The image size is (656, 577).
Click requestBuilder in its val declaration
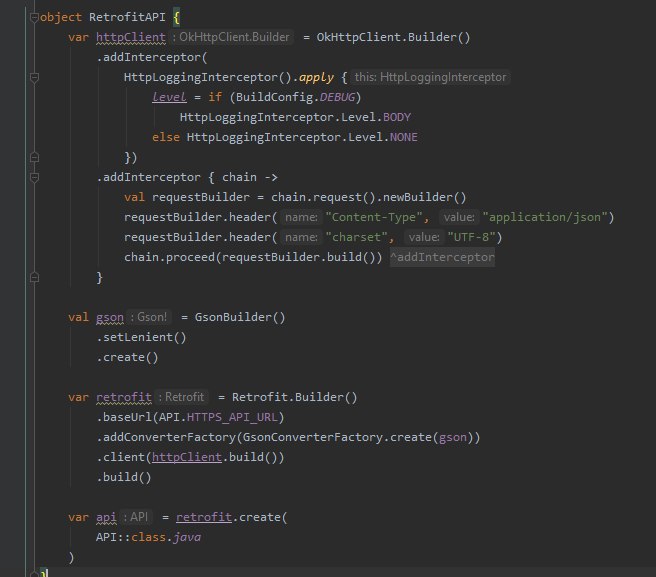(x=200, y=197)
